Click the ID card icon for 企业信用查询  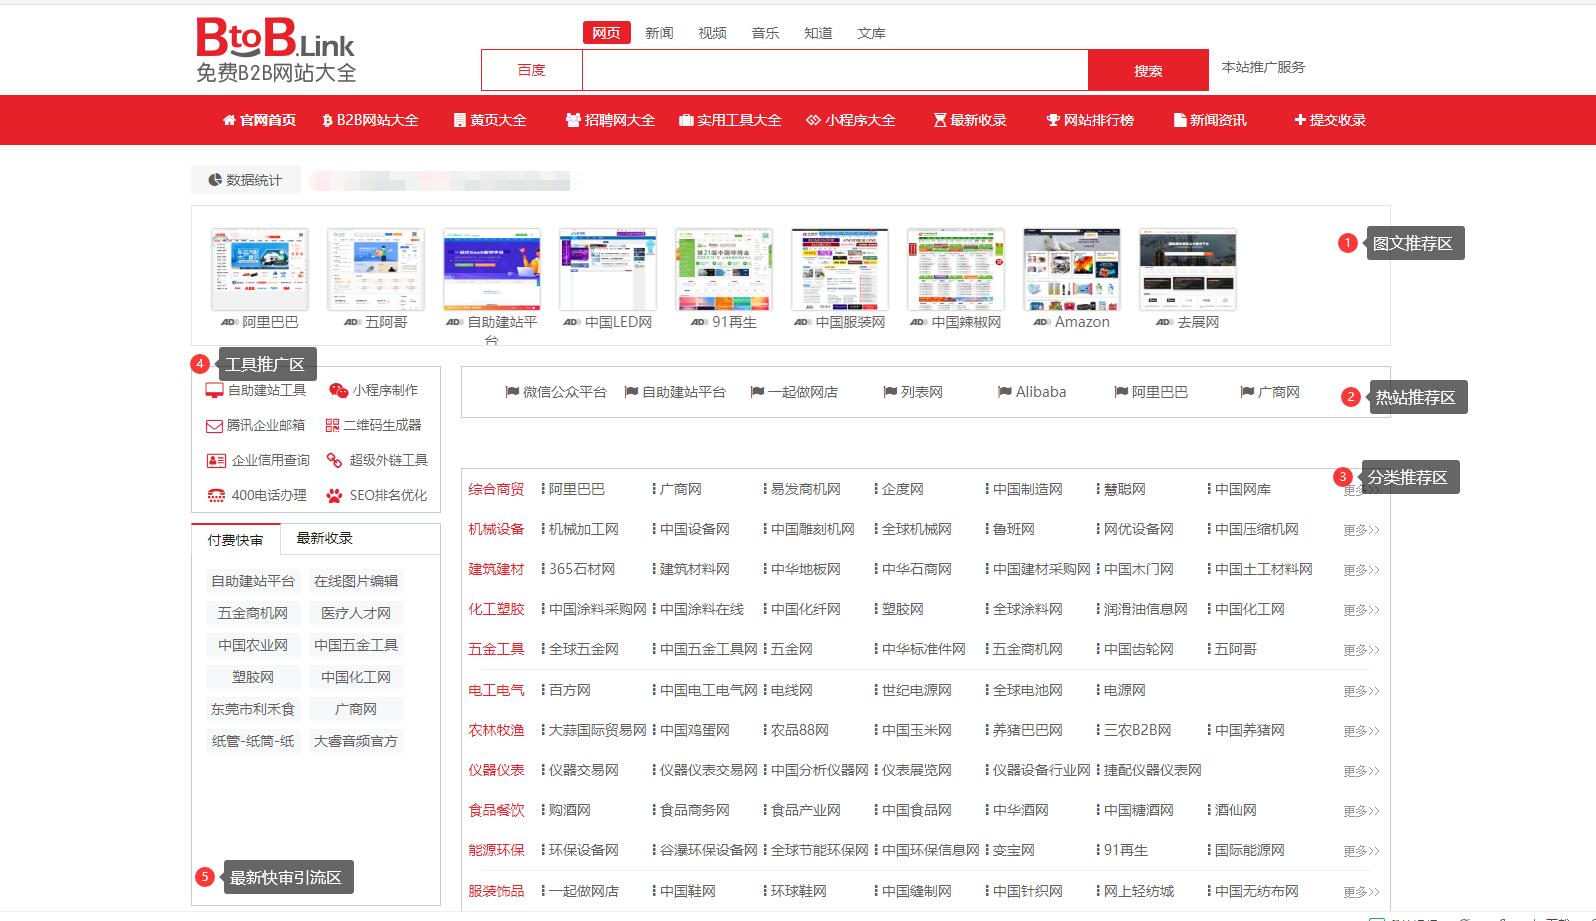[216, 460]
